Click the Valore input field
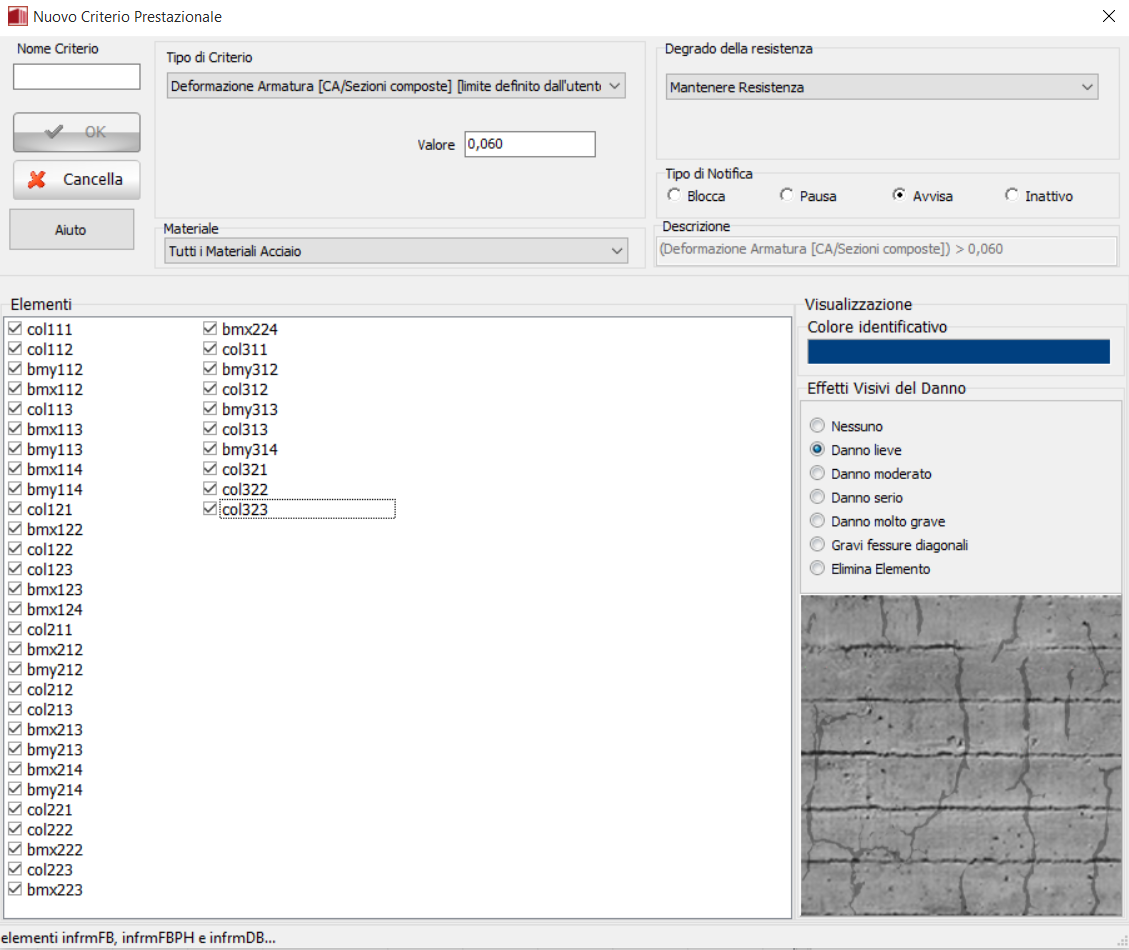Viewport: 1129px width, 950px height. (529, 144)
